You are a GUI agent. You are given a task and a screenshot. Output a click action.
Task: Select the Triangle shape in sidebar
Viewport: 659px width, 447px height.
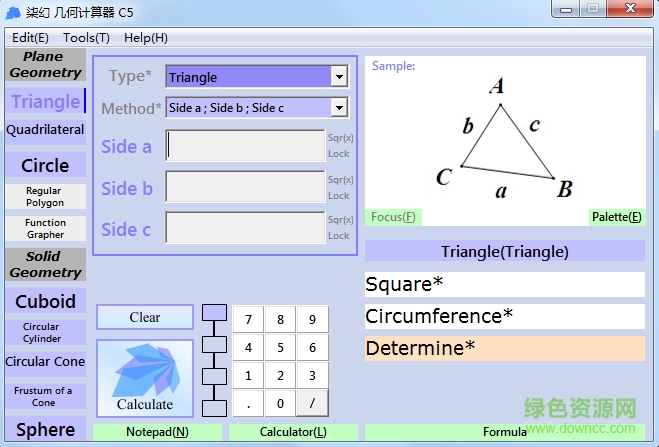[45, 101]
